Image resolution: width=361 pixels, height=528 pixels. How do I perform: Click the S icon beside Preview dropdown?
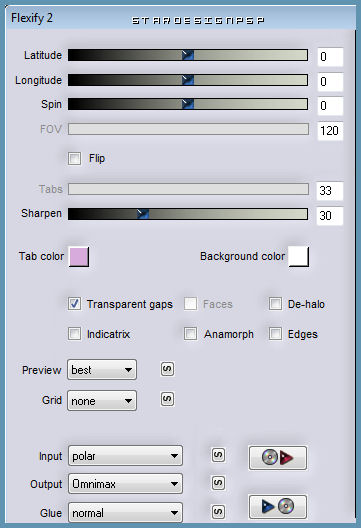click(167, 369)
